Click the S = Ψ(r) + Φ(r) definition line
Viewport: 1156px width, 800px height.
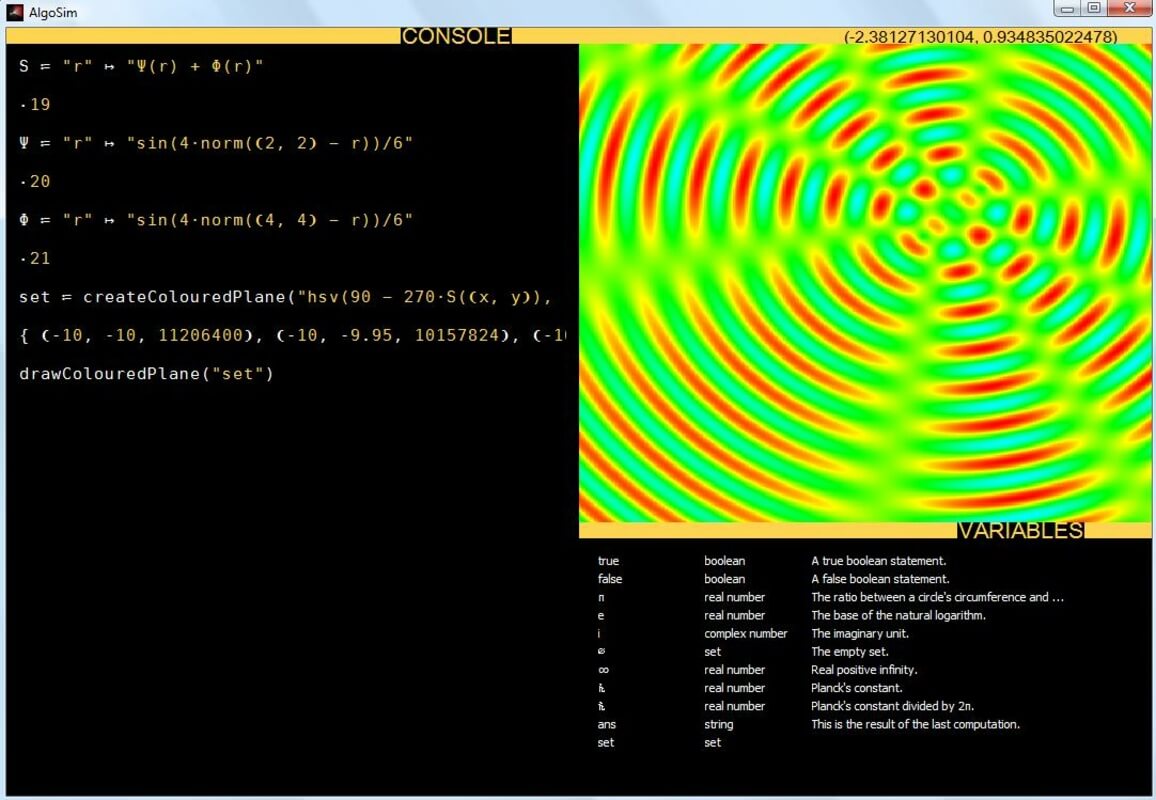pyautogui.click(x=141, y=66)
